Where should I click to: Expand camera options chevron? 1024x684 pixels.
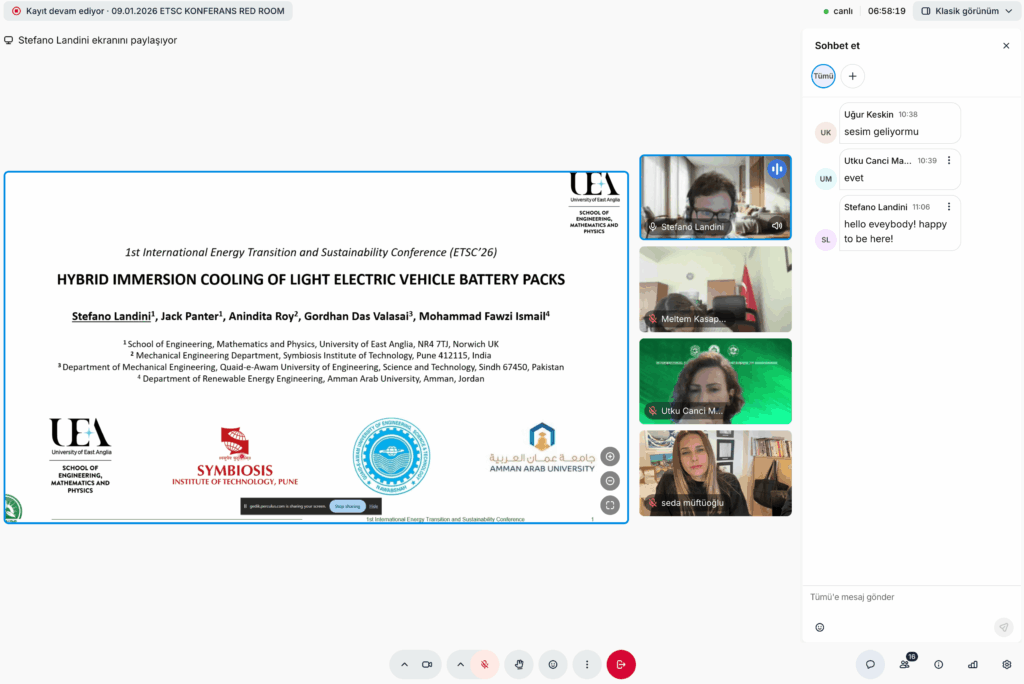point(404,664)
